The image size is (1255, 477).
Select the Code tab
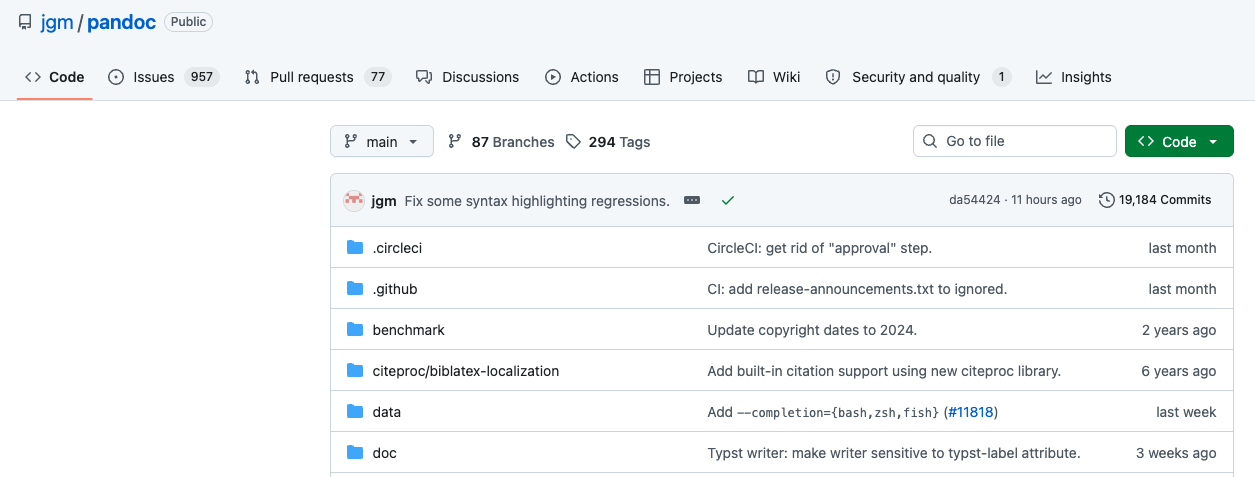coord(55,77)
